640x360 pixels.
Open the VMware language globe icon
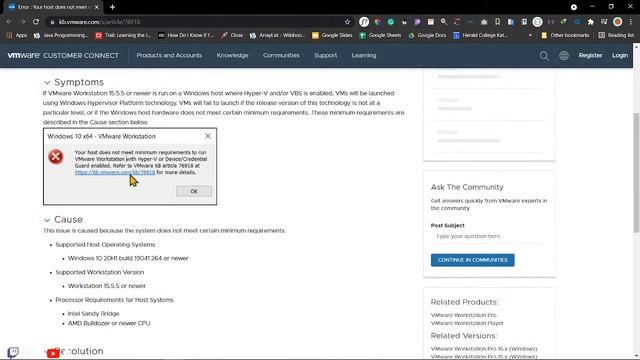[564, 56]
